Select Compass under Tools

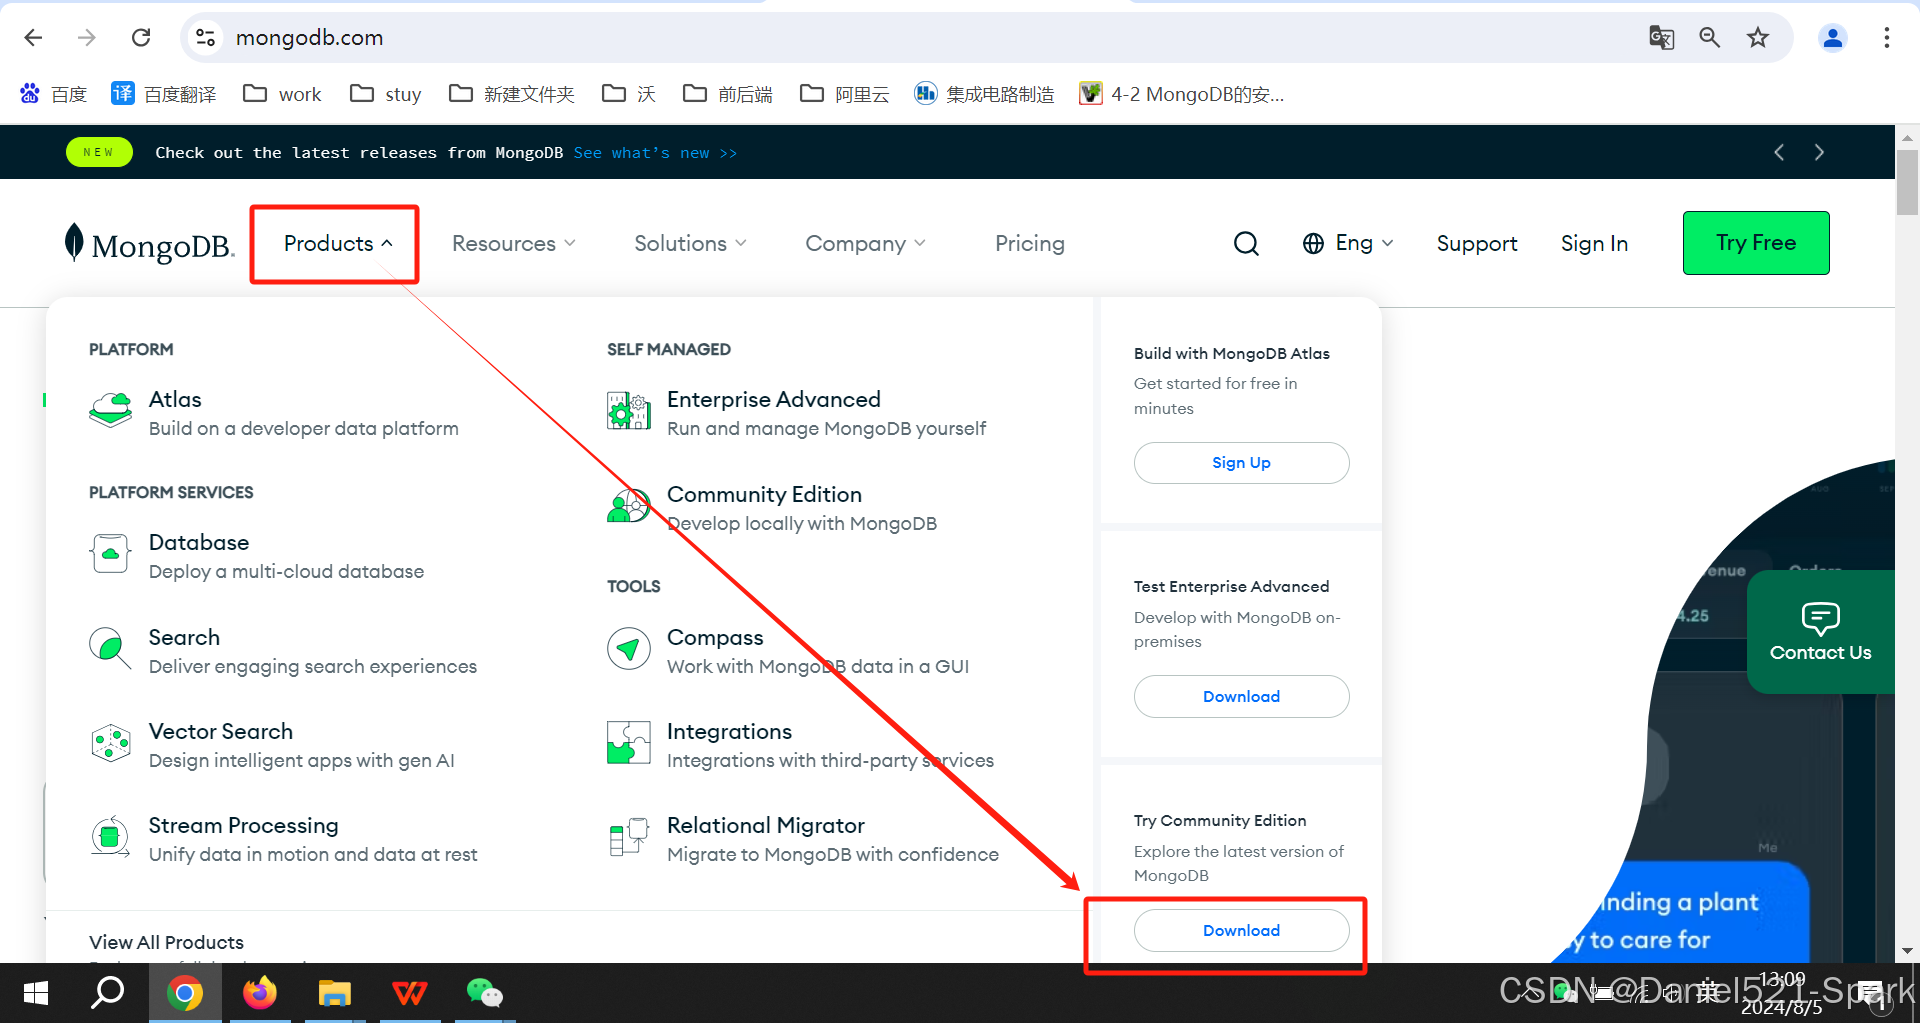[x=715, y=637]
